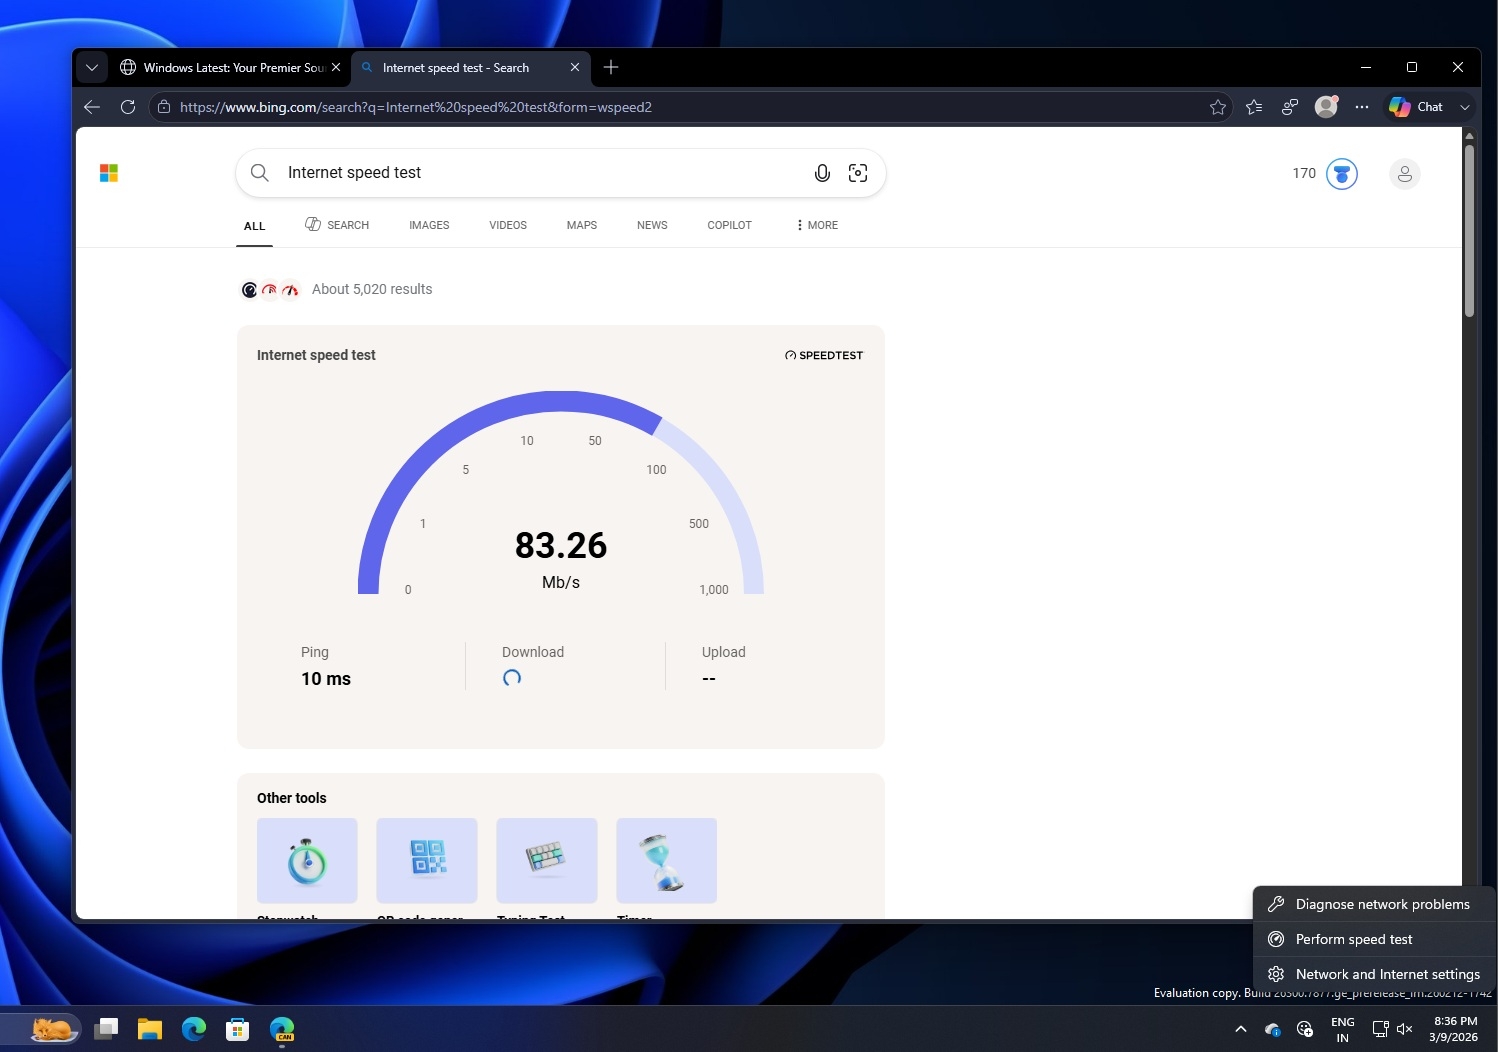The width and height of the screenshot is (1498, 1052).
Task: Open visual search with the camera icon
Action: (858, 172)
